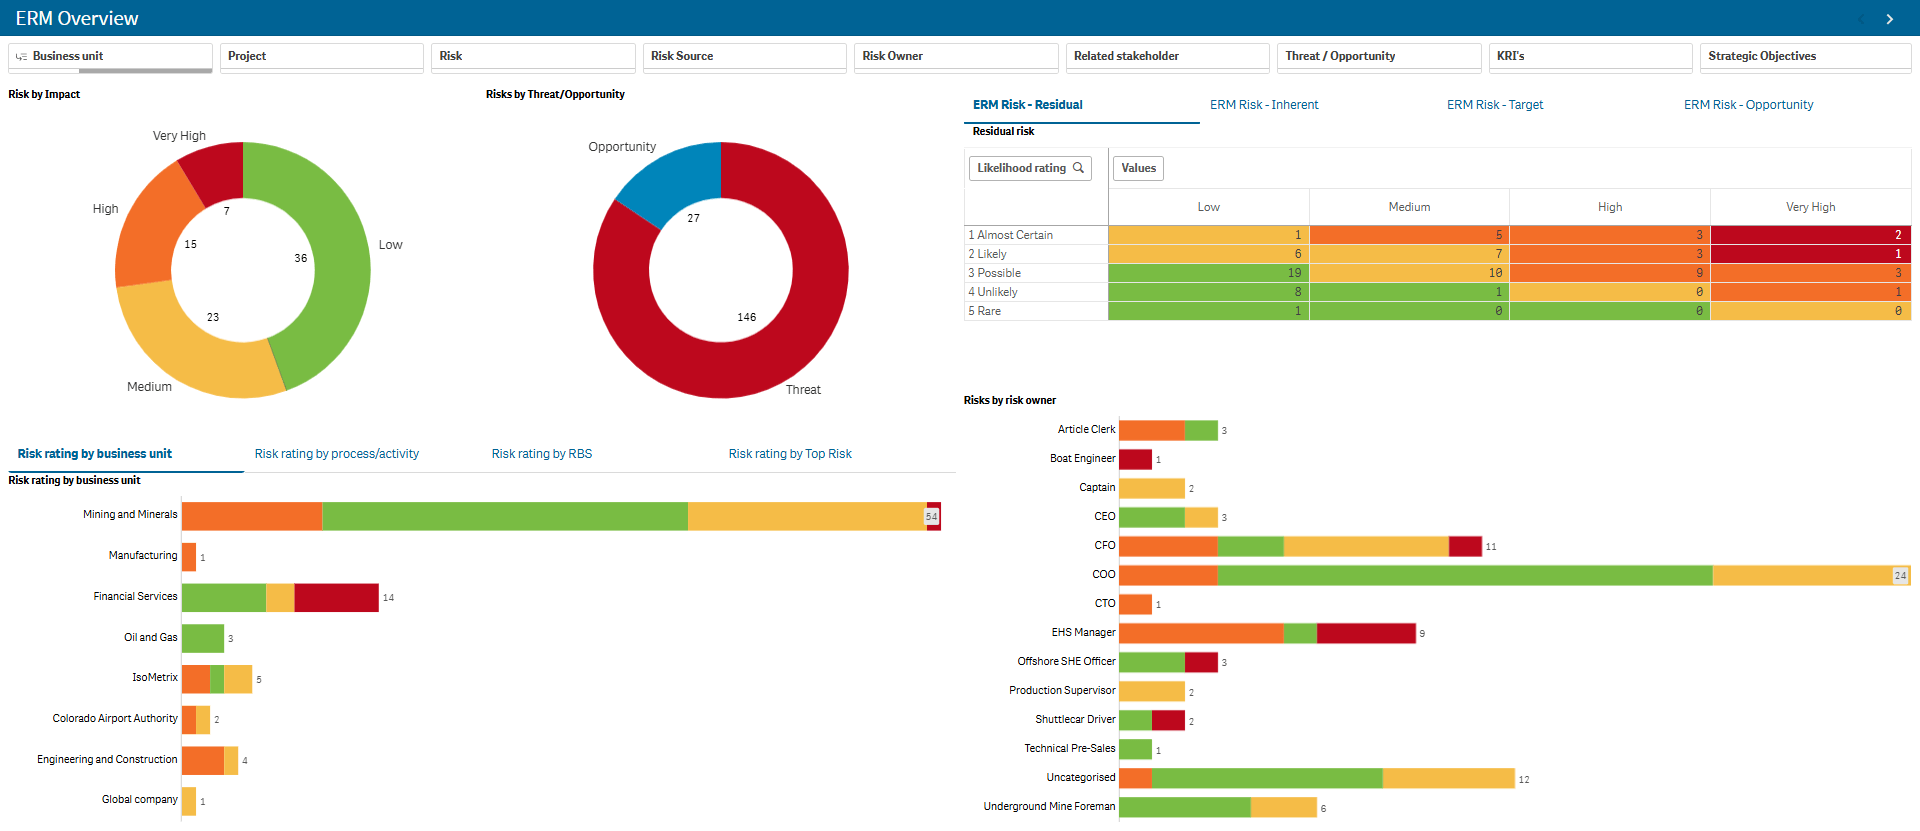Click the Values button in pivot table
The width and height of the screenshot is (1920, 831).
click(1138, 168)
